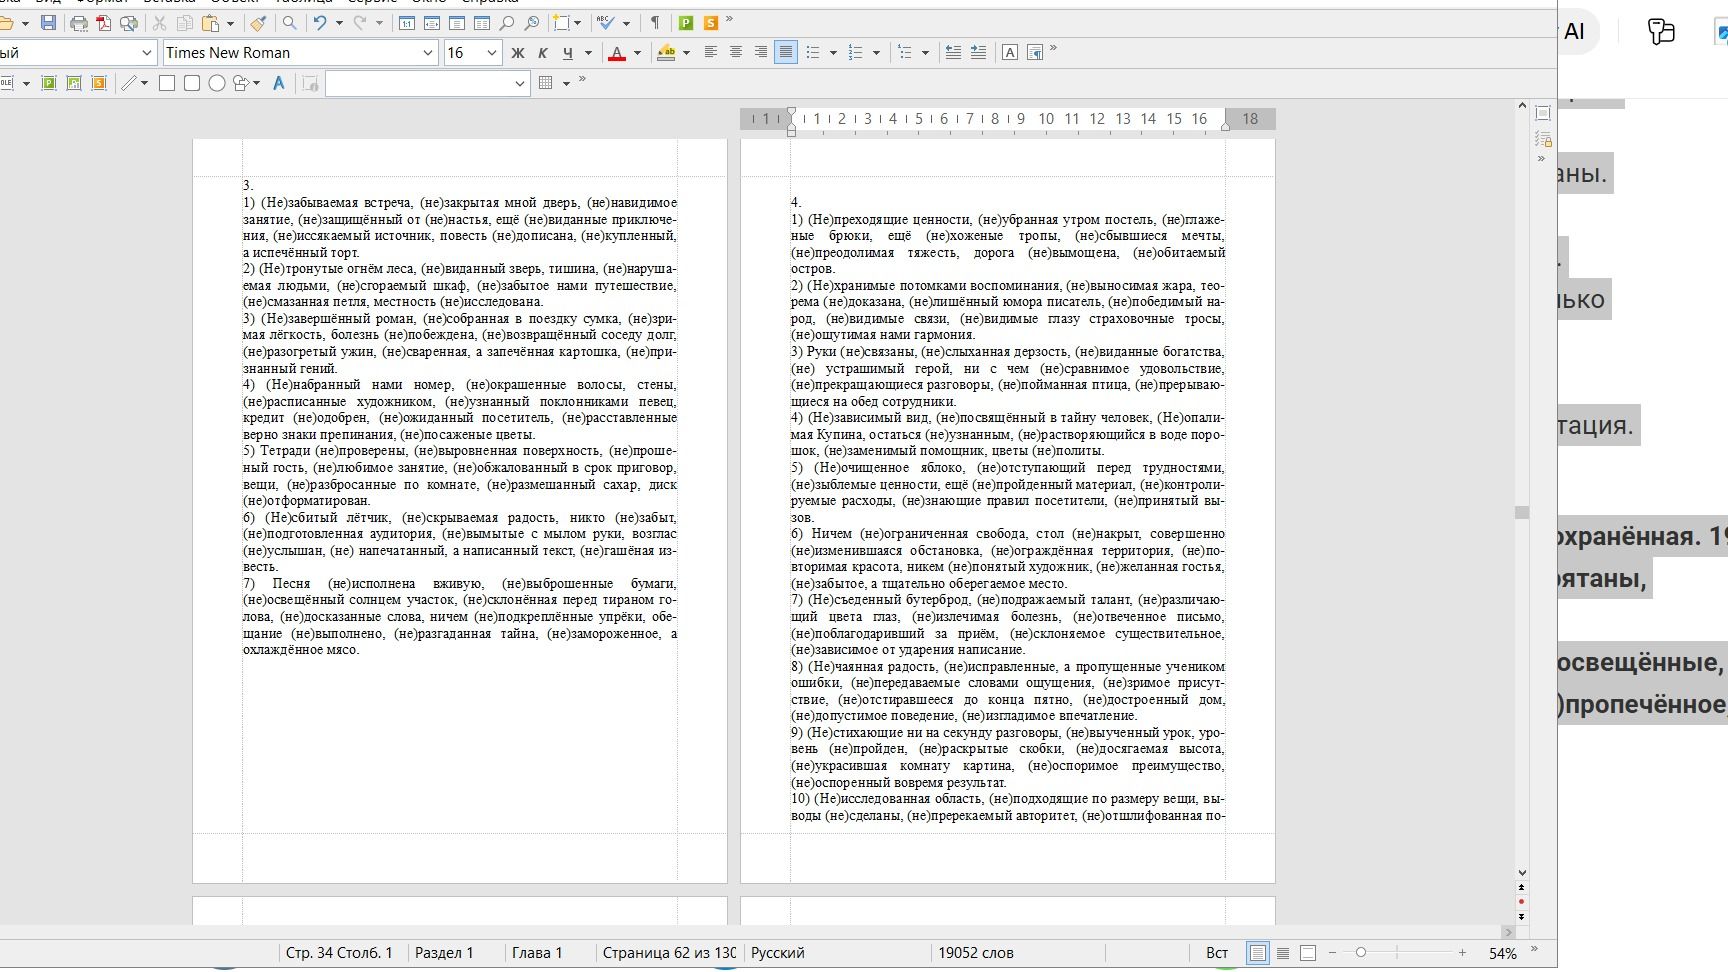Set zoom to 1:1 actual size
The image size is (1728, 972).
(407, 22)
